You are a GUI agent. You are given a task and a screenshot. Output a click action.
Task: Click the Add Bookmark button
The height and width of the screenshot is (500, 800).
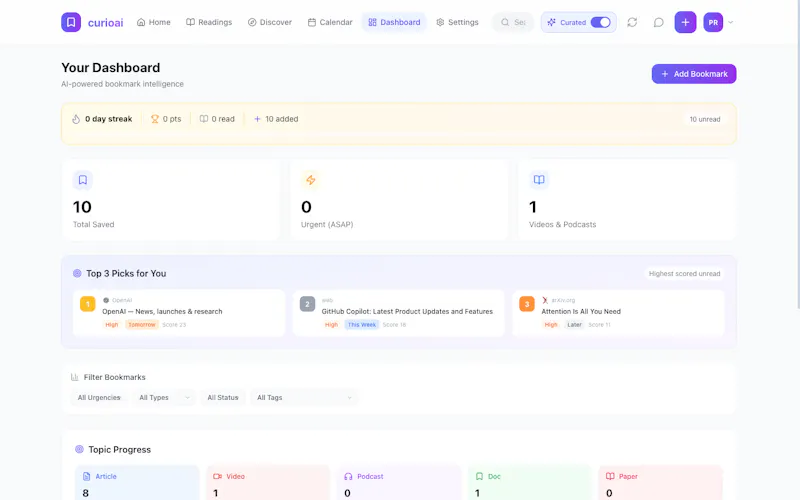pos(693,74)
